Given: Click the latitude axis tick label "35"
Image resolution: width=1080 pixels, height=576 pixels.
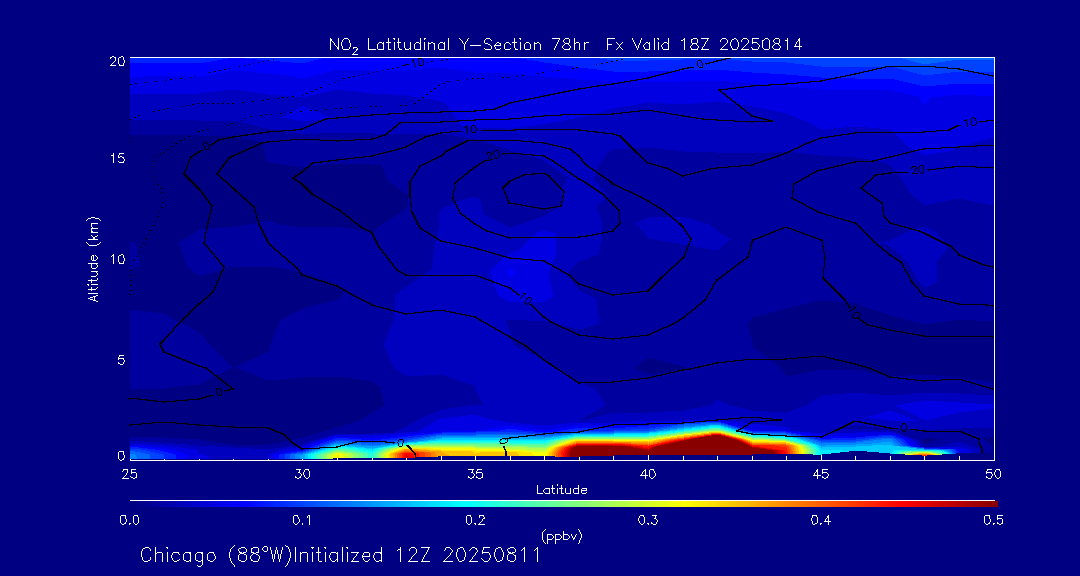Looking at the screenshot, I should 475,474.
